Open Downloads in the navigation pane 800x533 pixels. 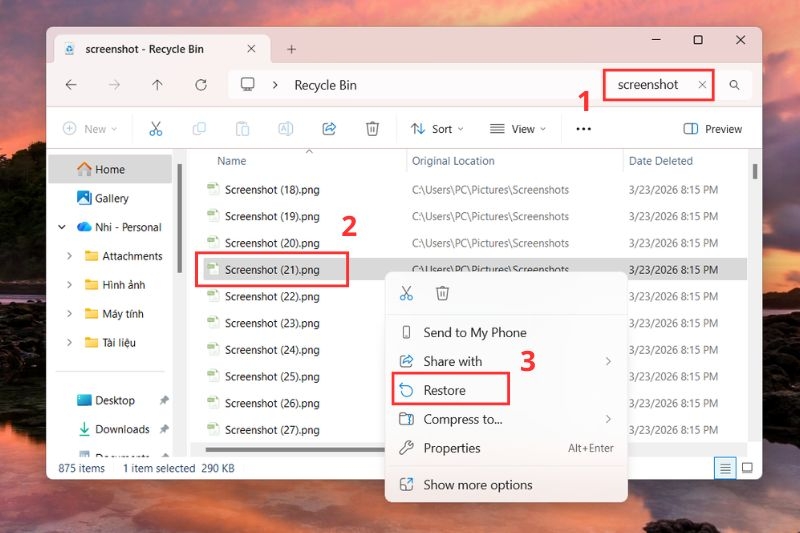point(110,429)
